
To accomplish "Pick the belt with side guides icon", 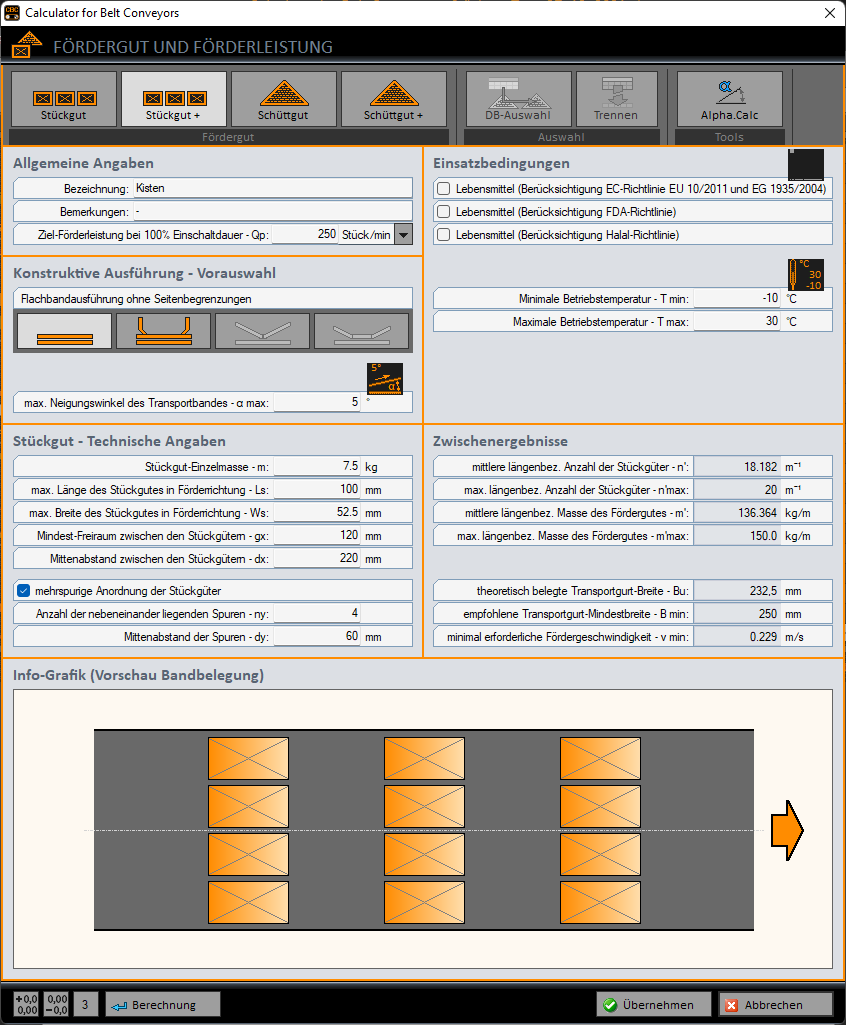I will pos(163,330).
